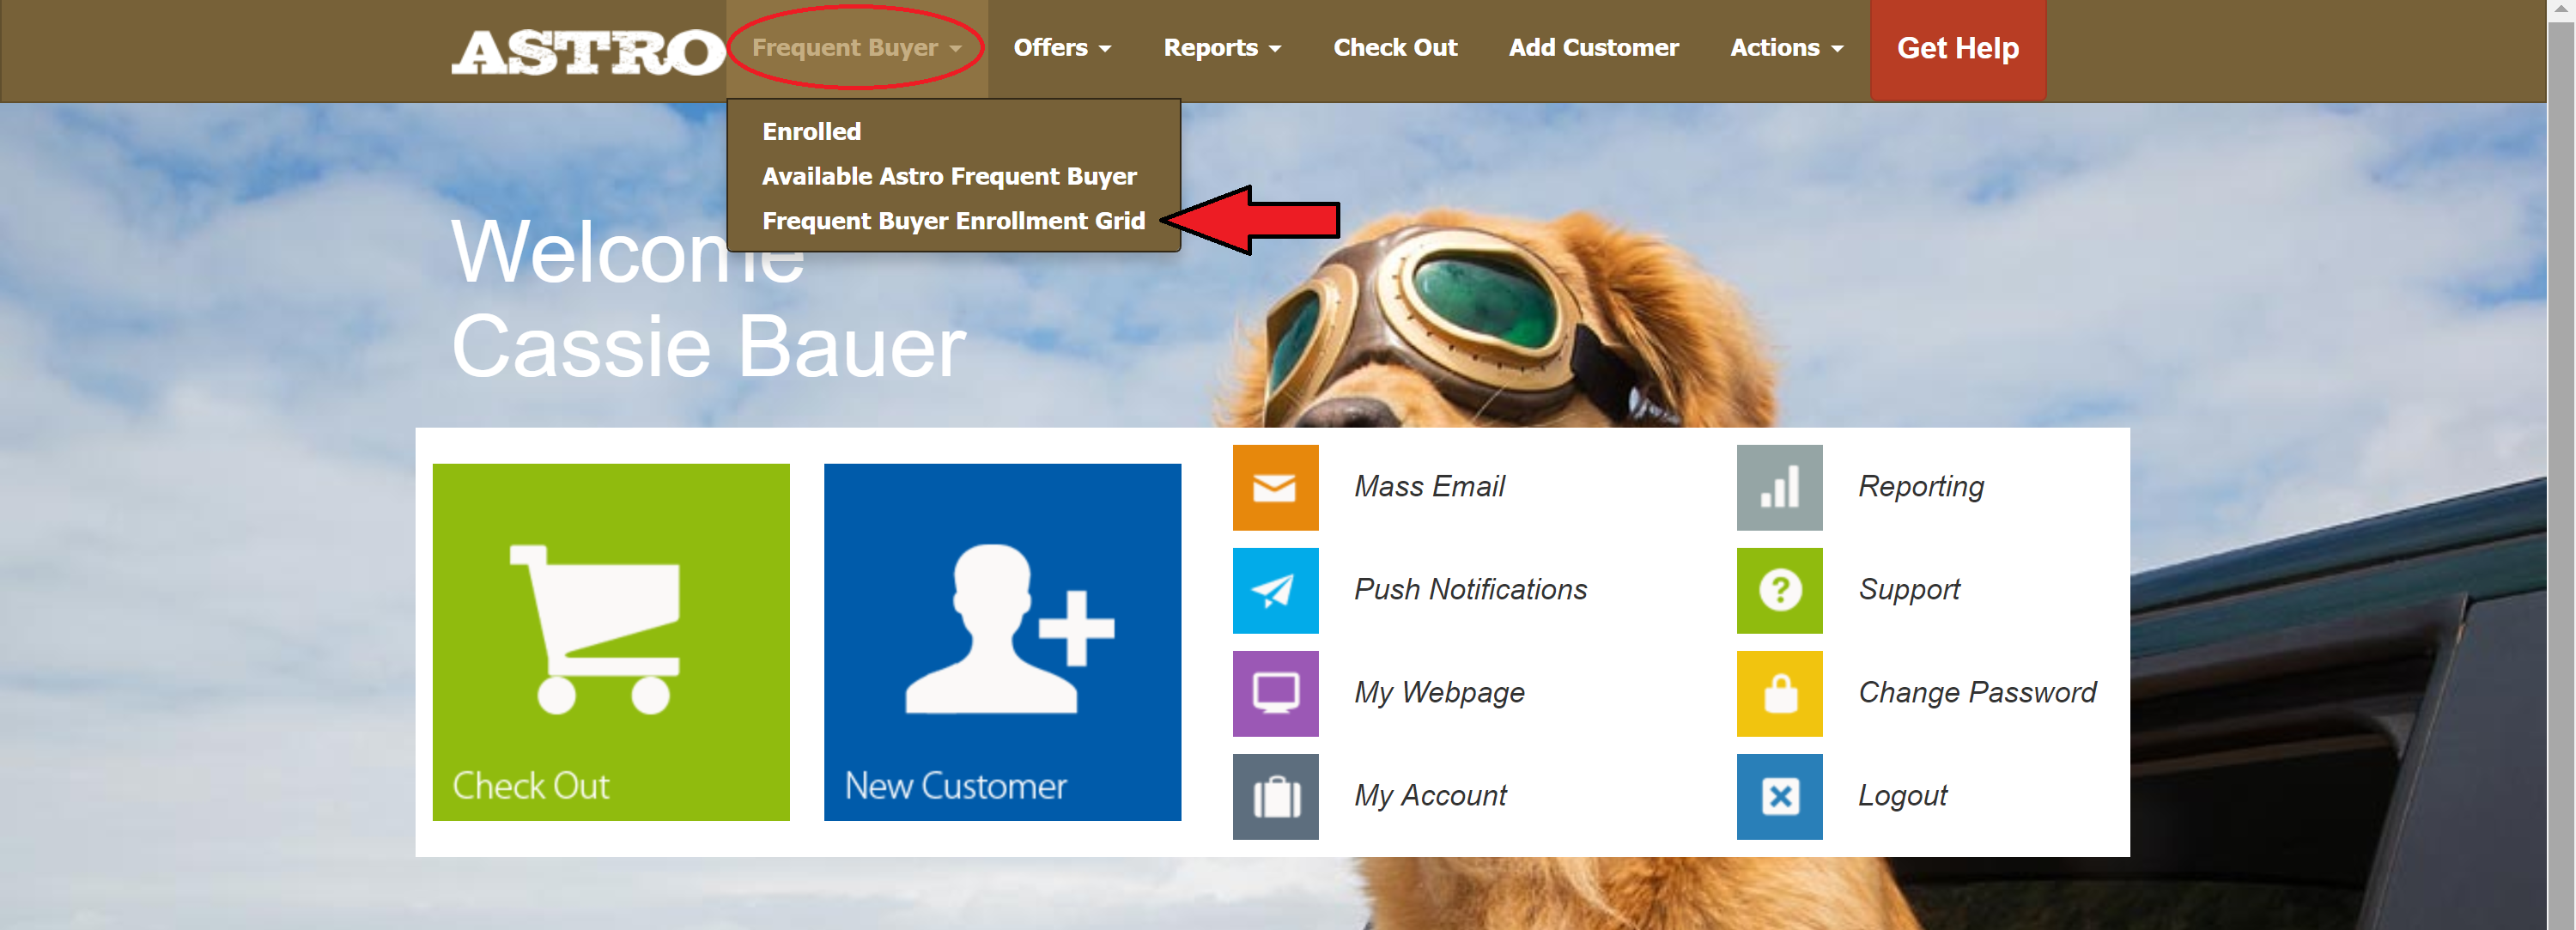Select Enrolled from the Frequent Buyer menu
The image size is (2576, 930).
(811, 132)
